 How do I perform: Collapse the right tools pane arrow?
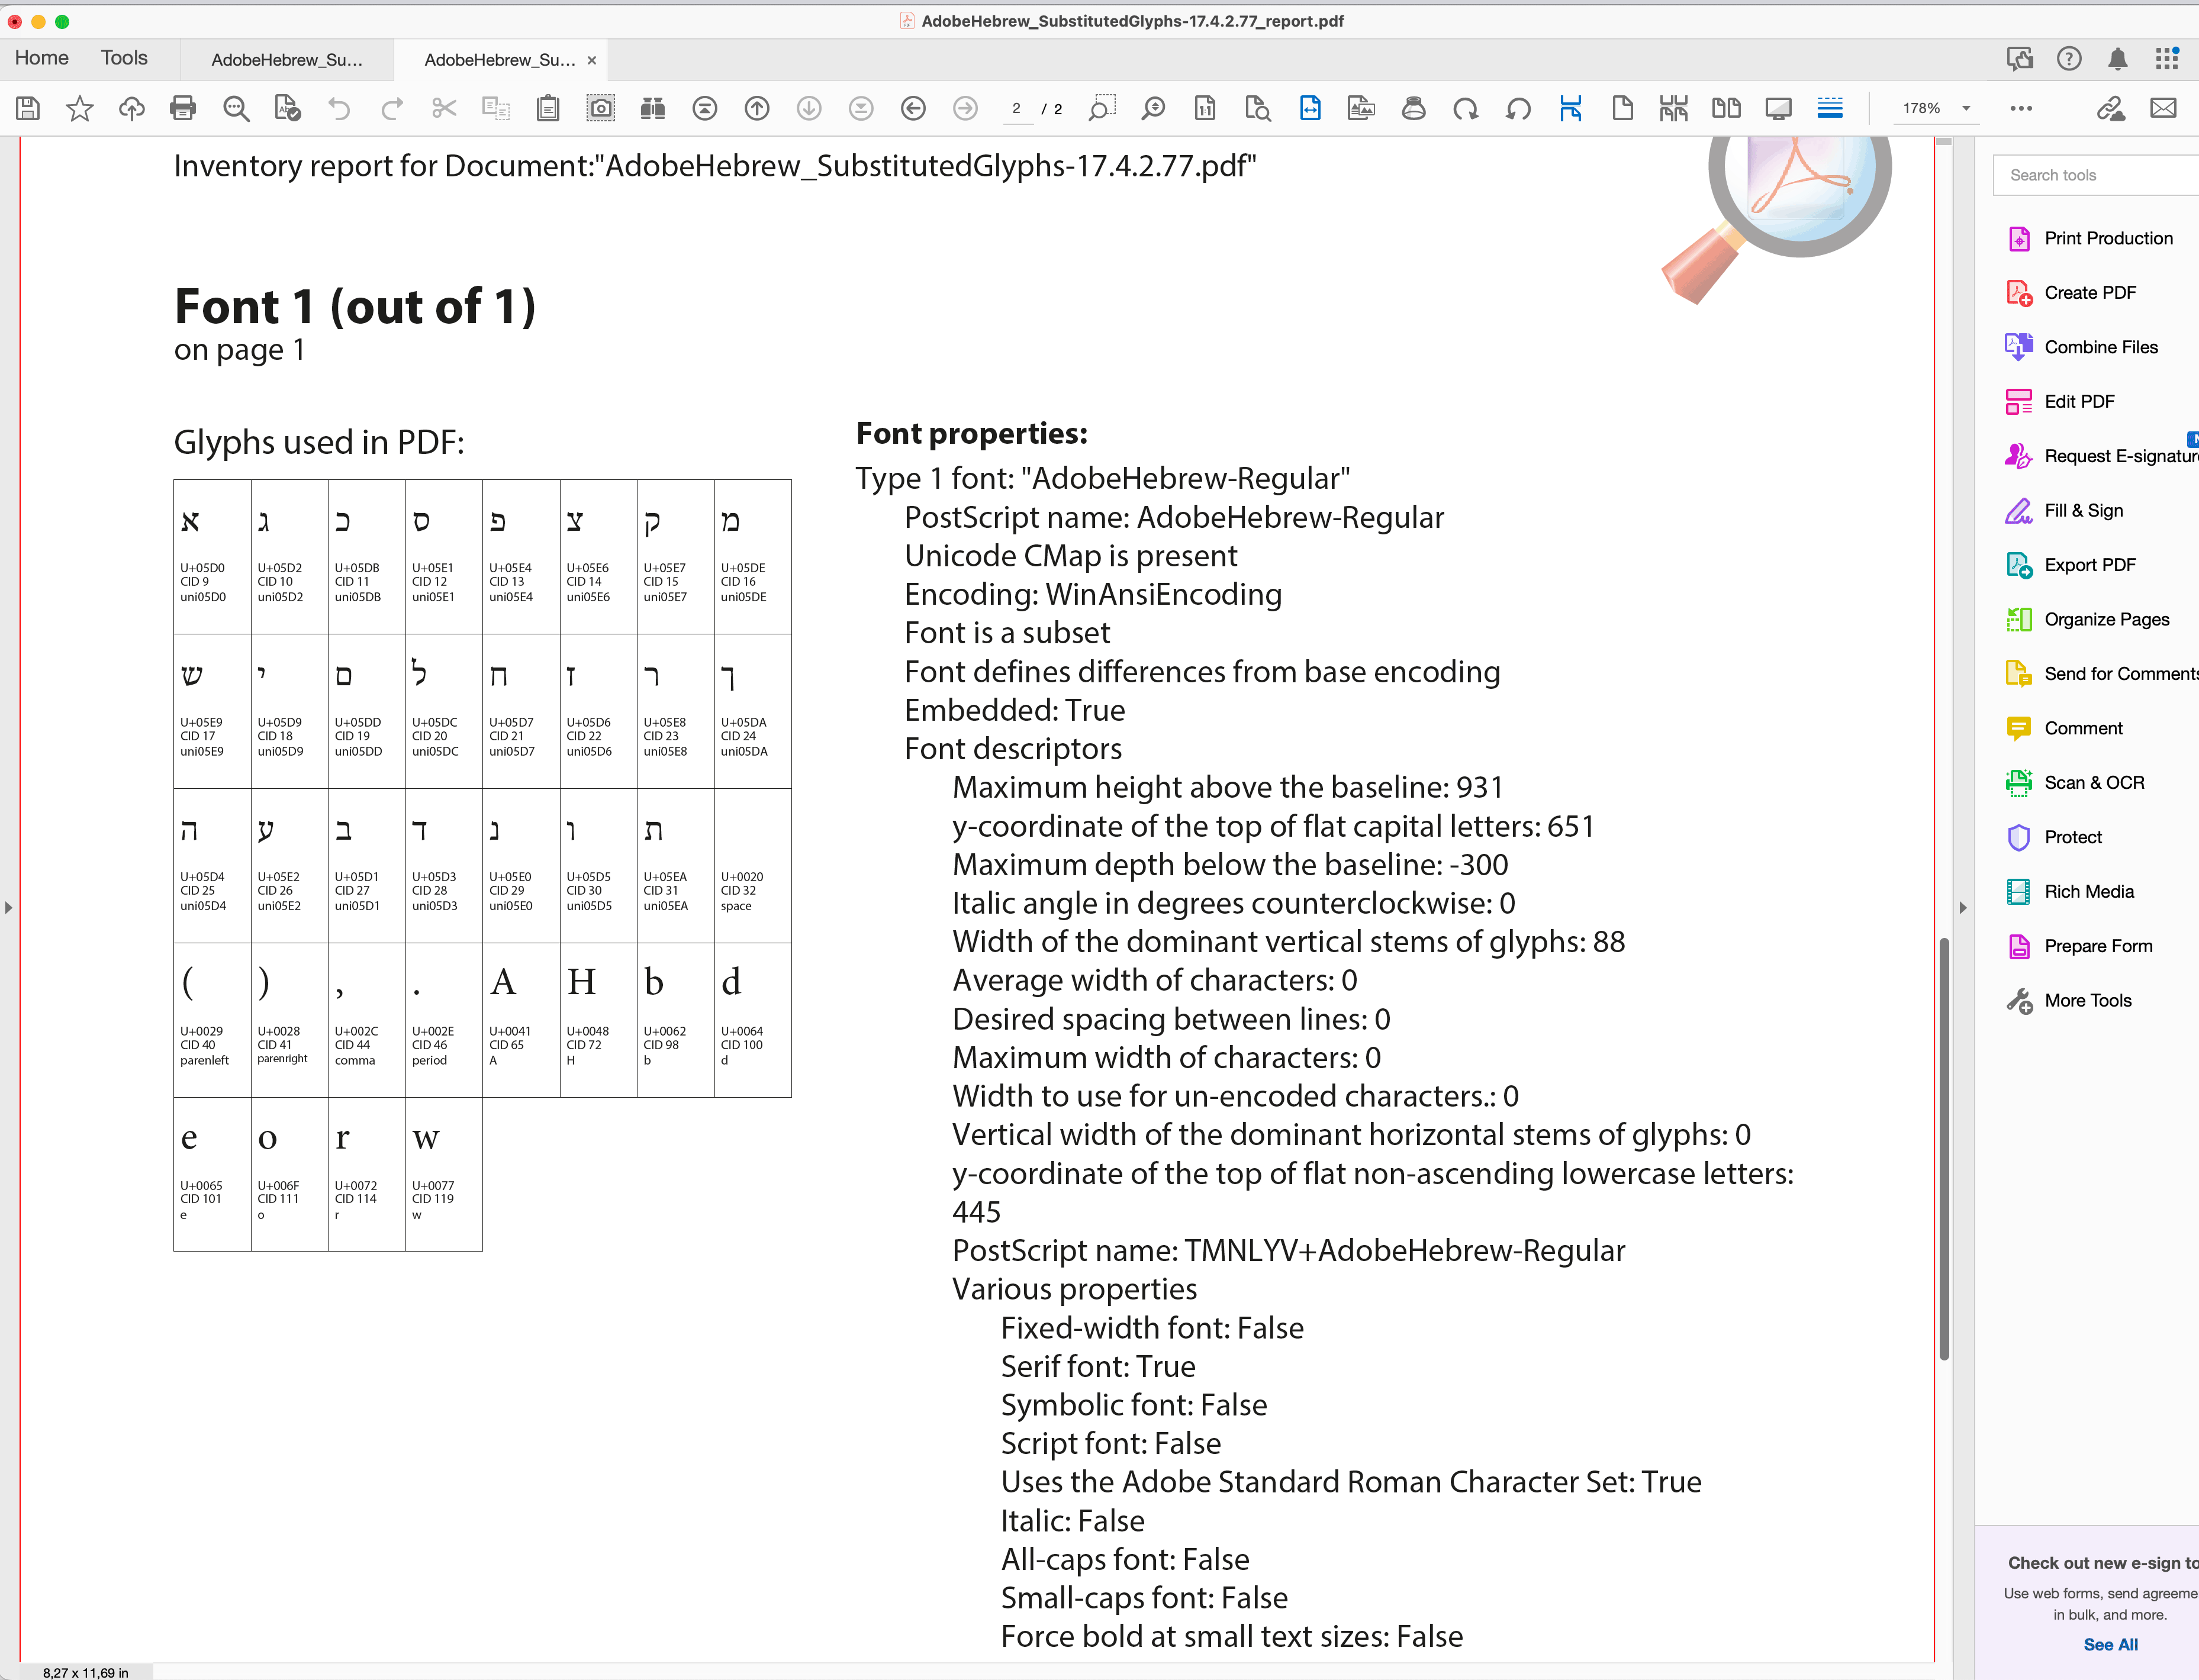1963,908
